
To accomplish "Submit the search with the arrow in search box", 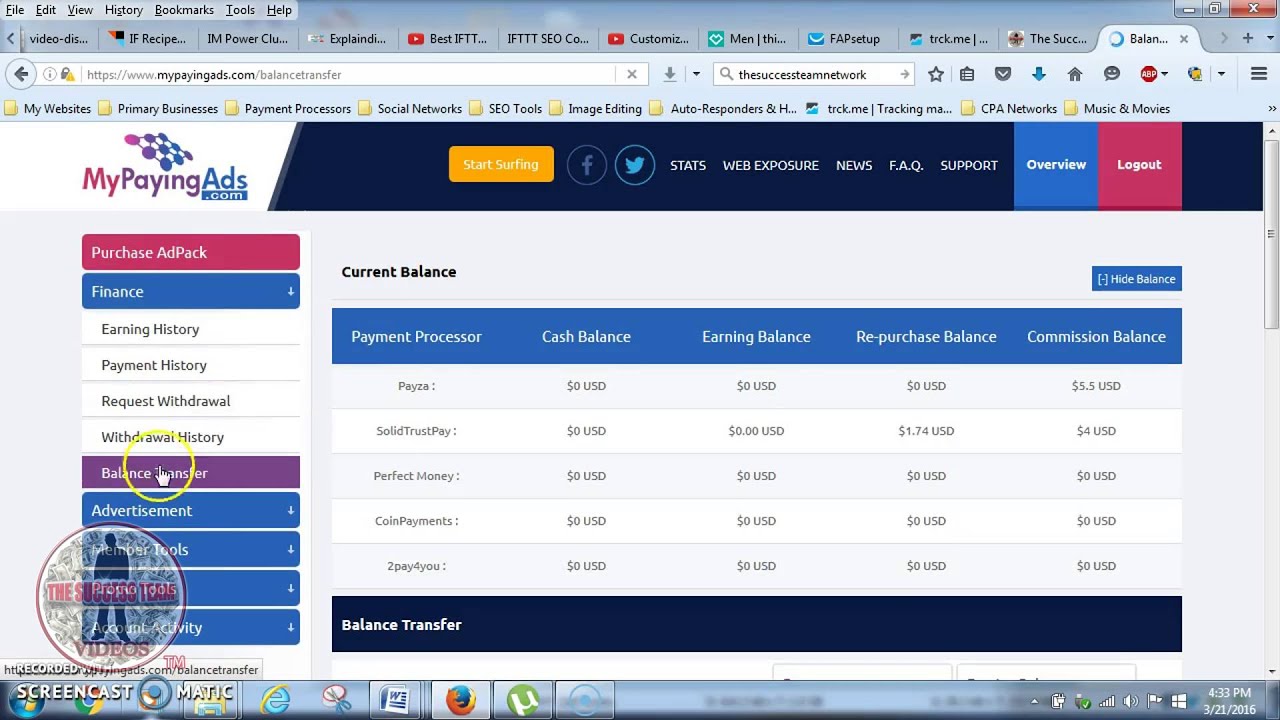I will [904, 74].
